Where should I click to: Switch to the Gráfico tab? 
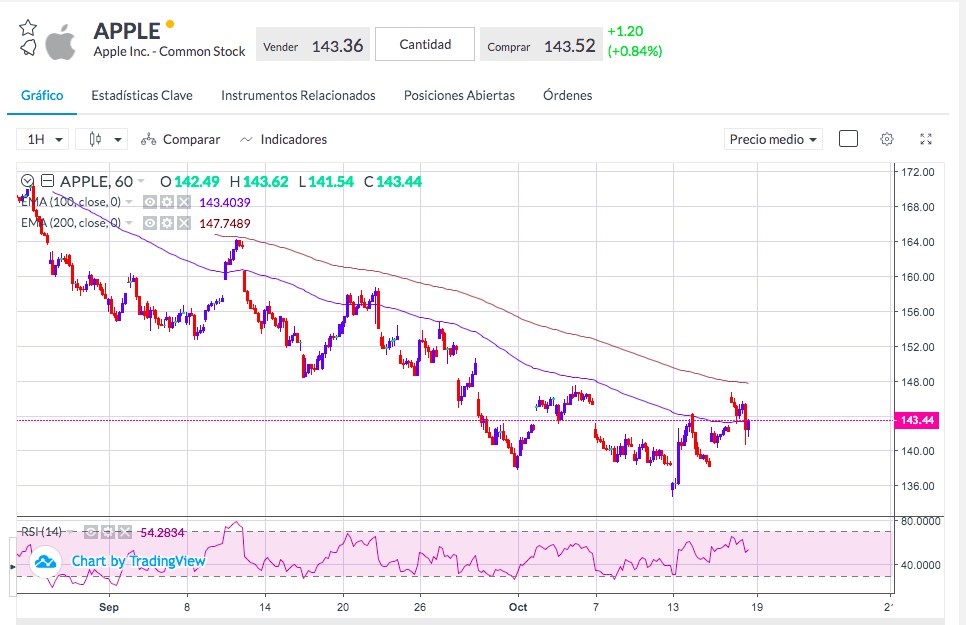tap(42, 96)
